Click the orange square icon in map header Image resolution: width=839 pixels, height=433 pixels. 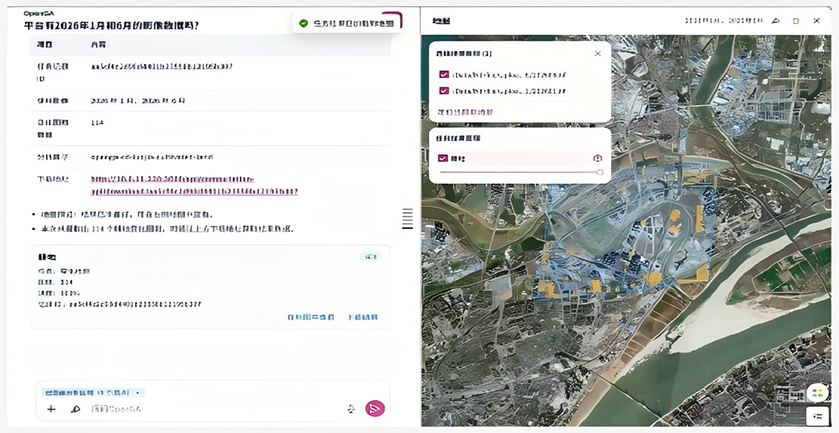pos(796,21)
